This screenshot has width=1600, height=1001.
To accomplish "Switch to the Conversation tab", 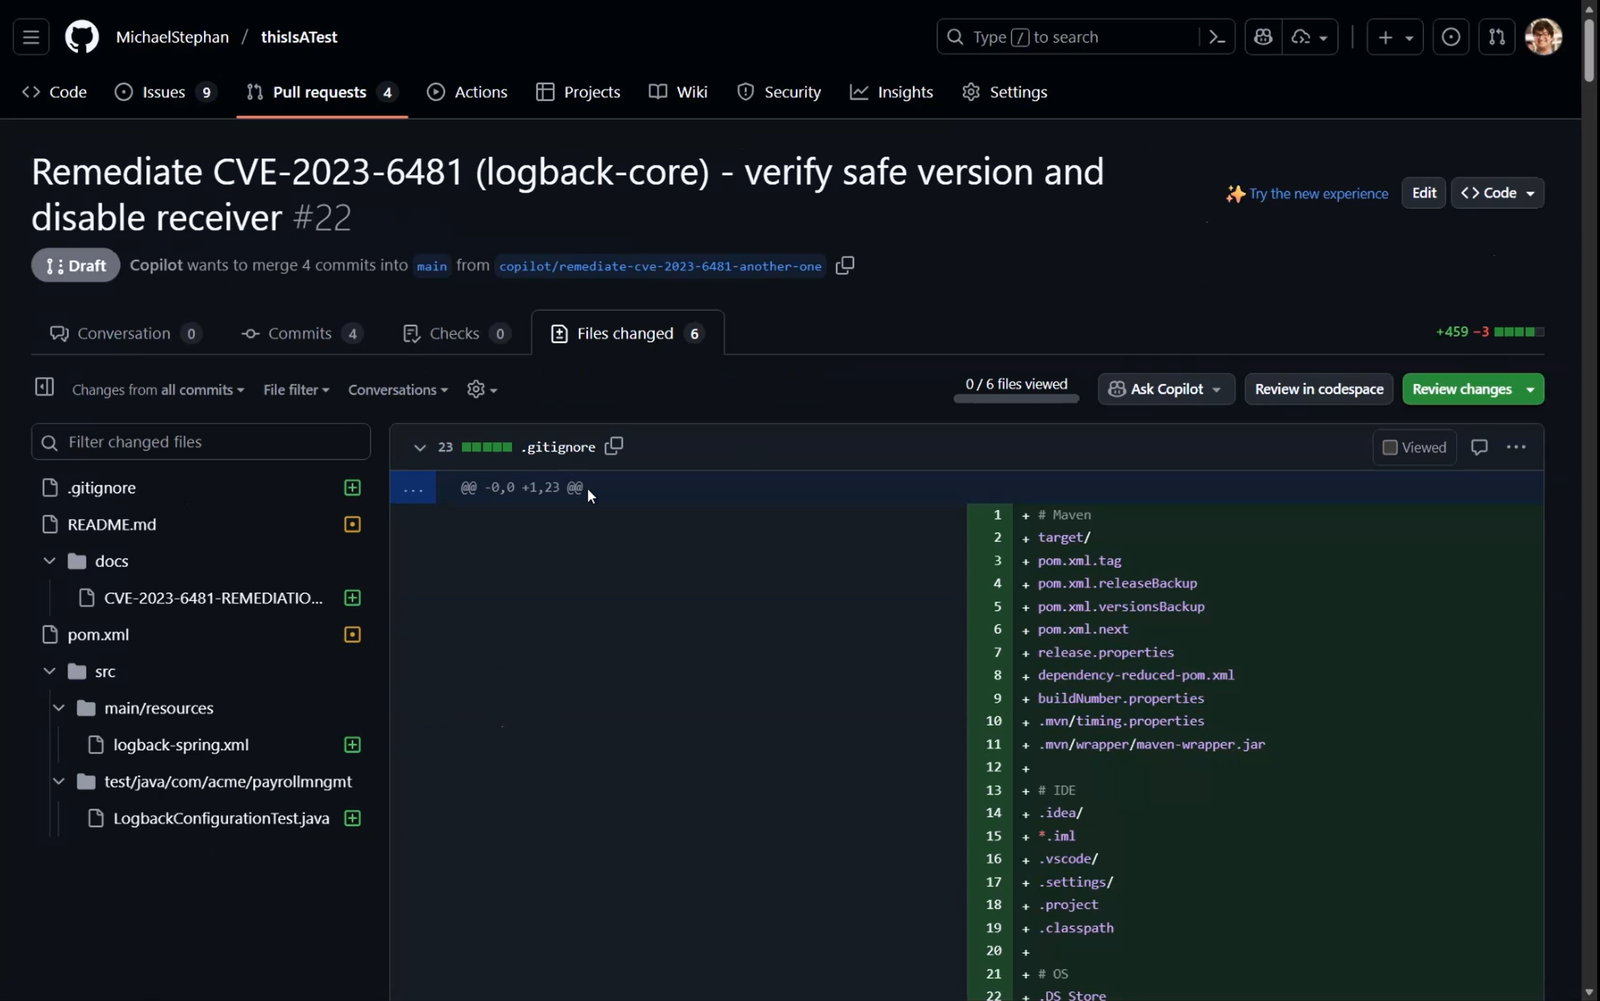I will pos(125,333).
